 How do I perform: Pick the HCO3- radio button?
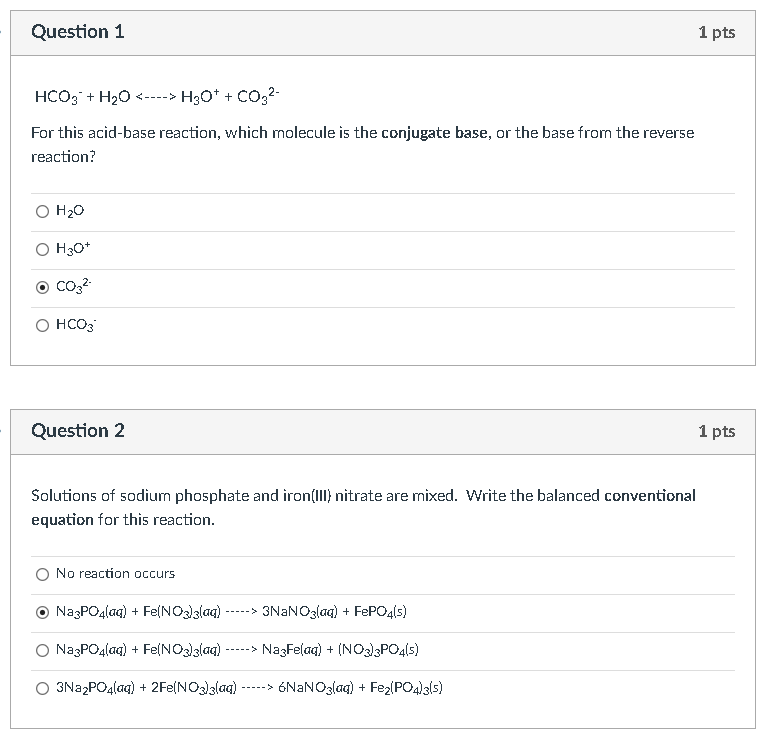42,325
